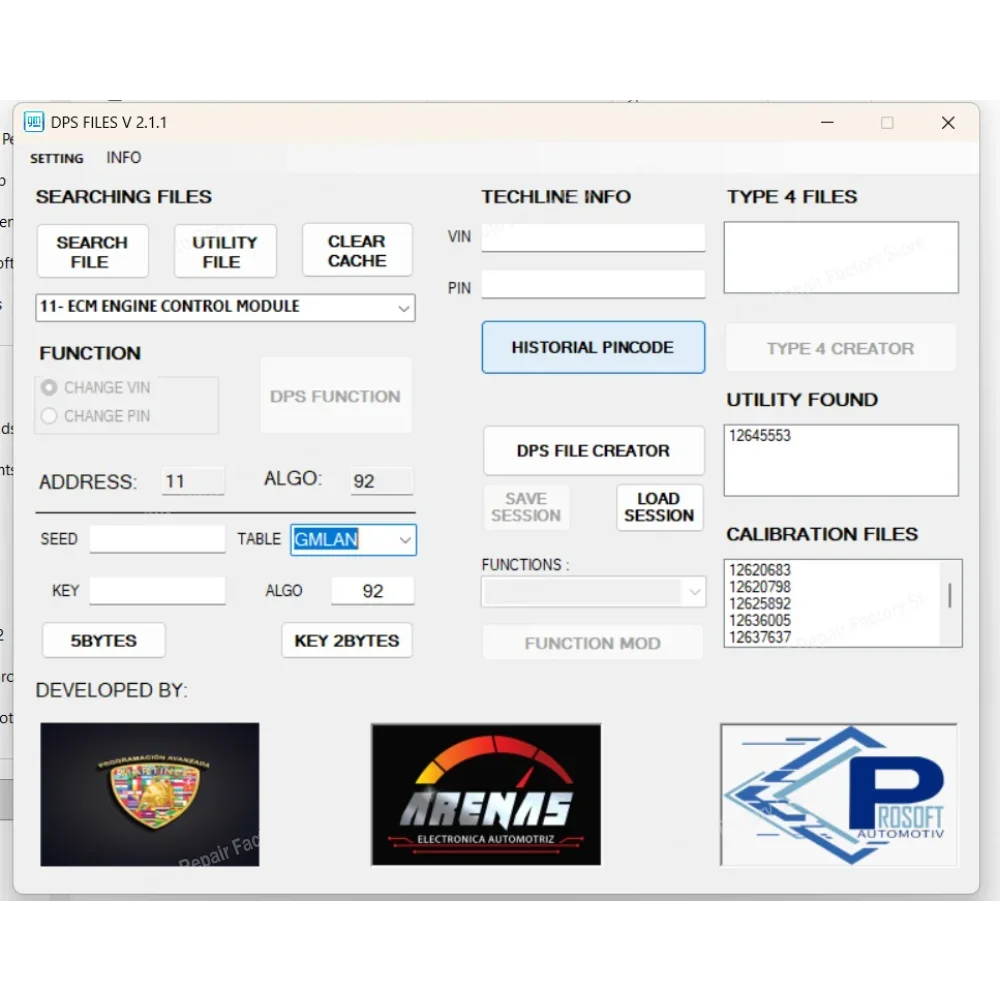Viewport: 1000px width, 1000px height.
Task: Click the TYPE 4 FILES list box
Action: click(x=841, y=258)
